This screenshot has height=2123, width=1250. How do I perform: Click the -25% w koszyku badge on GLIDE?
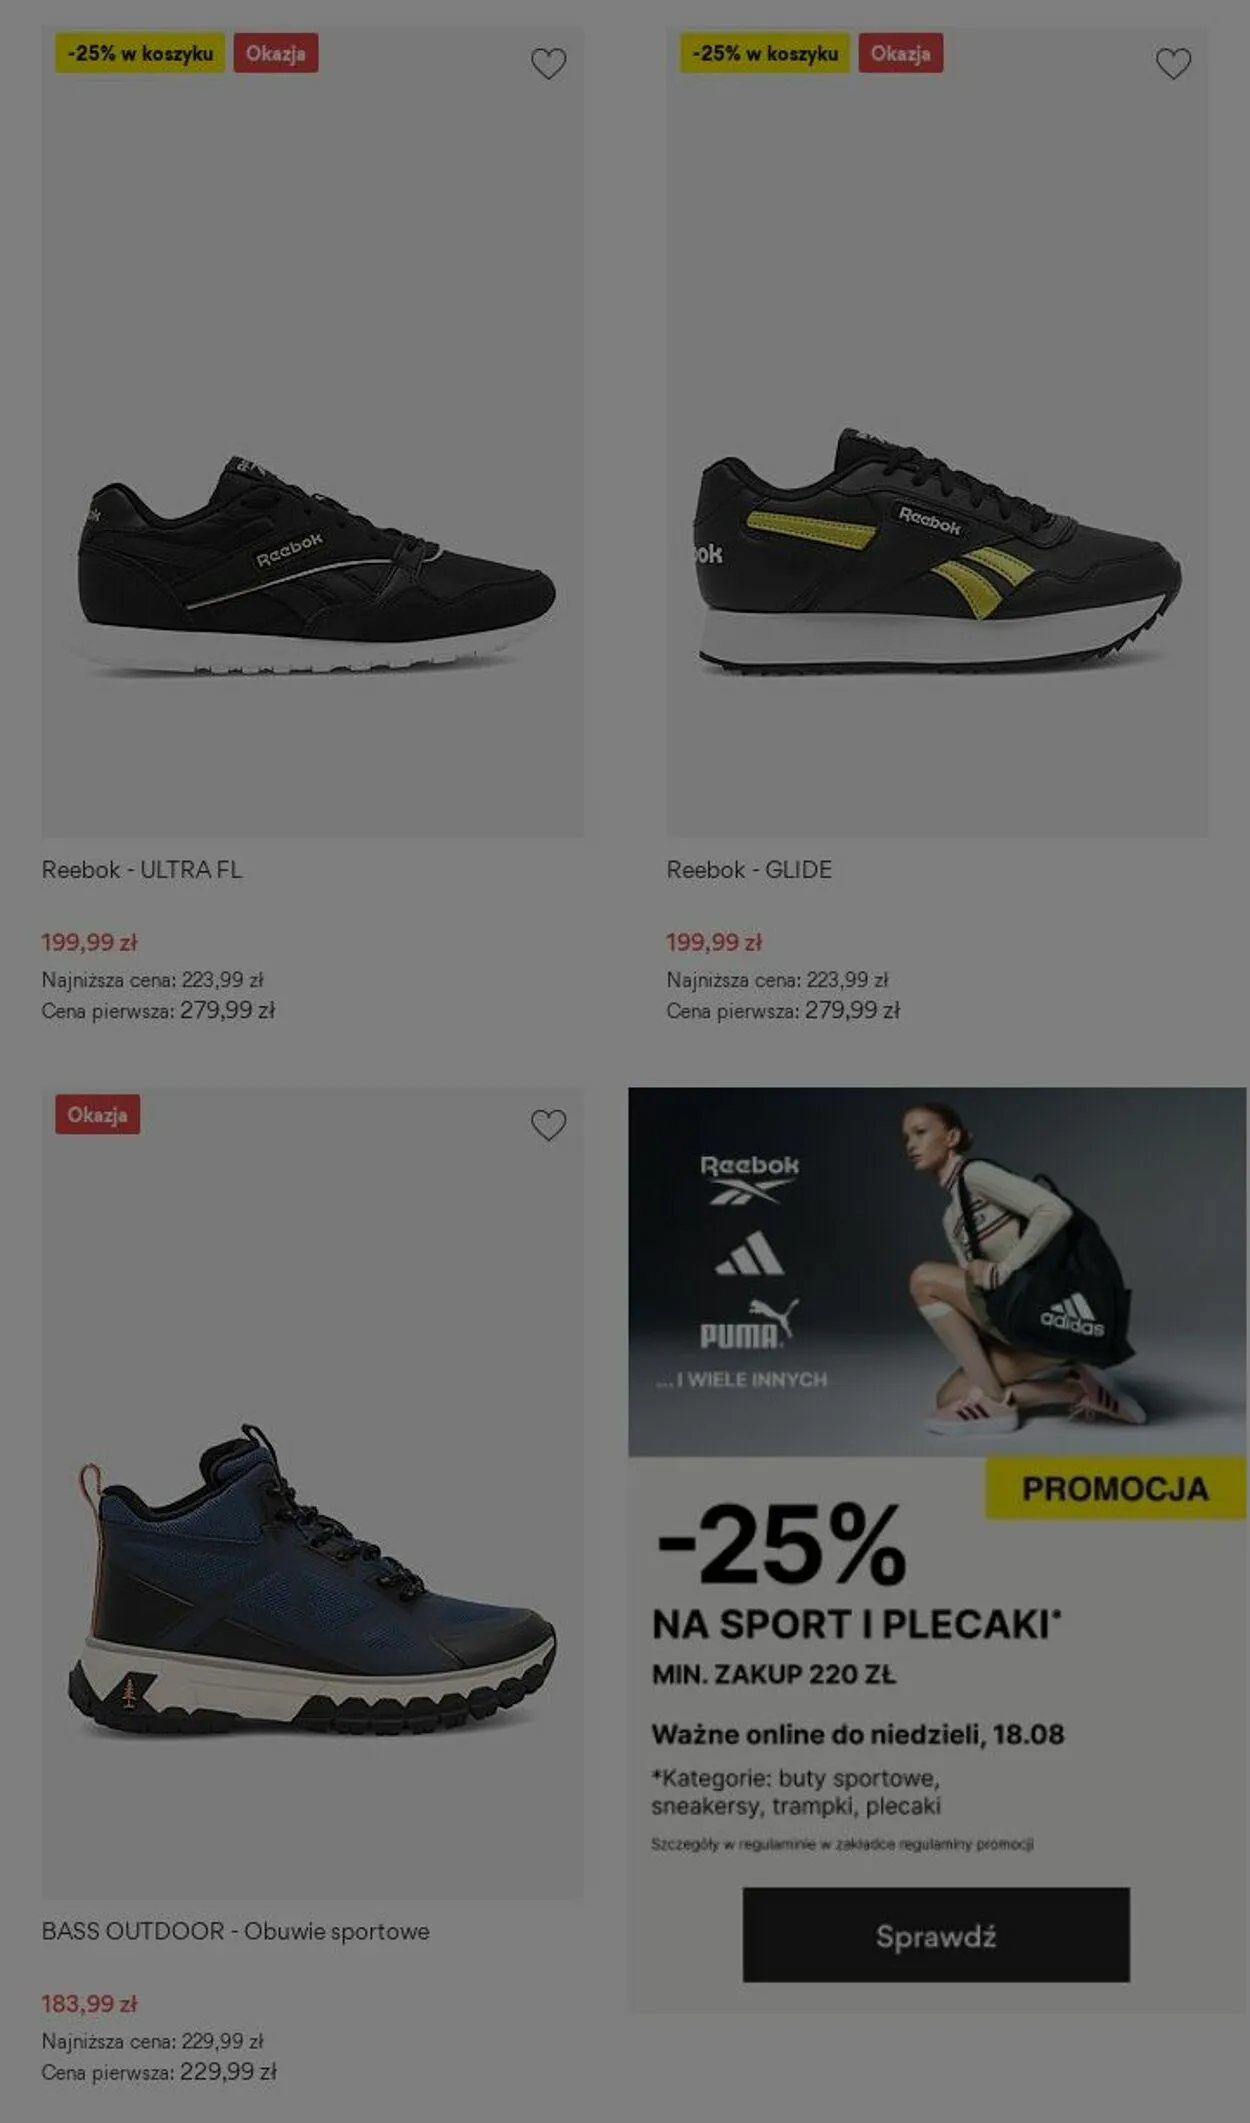[x=765, y=53]
